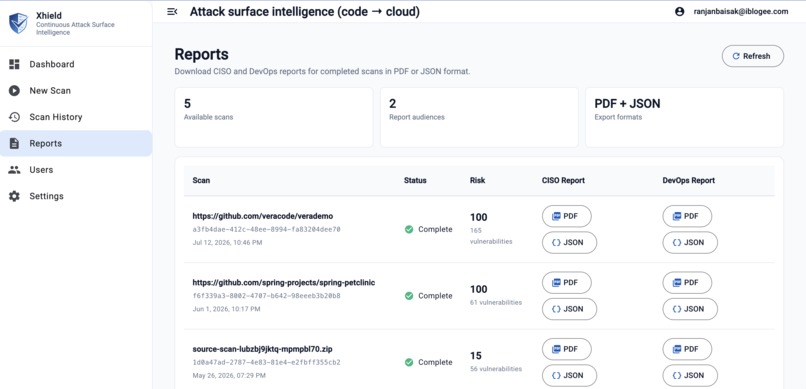The width and height of the screenshot is (806, 389).
Task: Click the CISO Report column header
Action: pyautogui.click(x=563, y=180)
